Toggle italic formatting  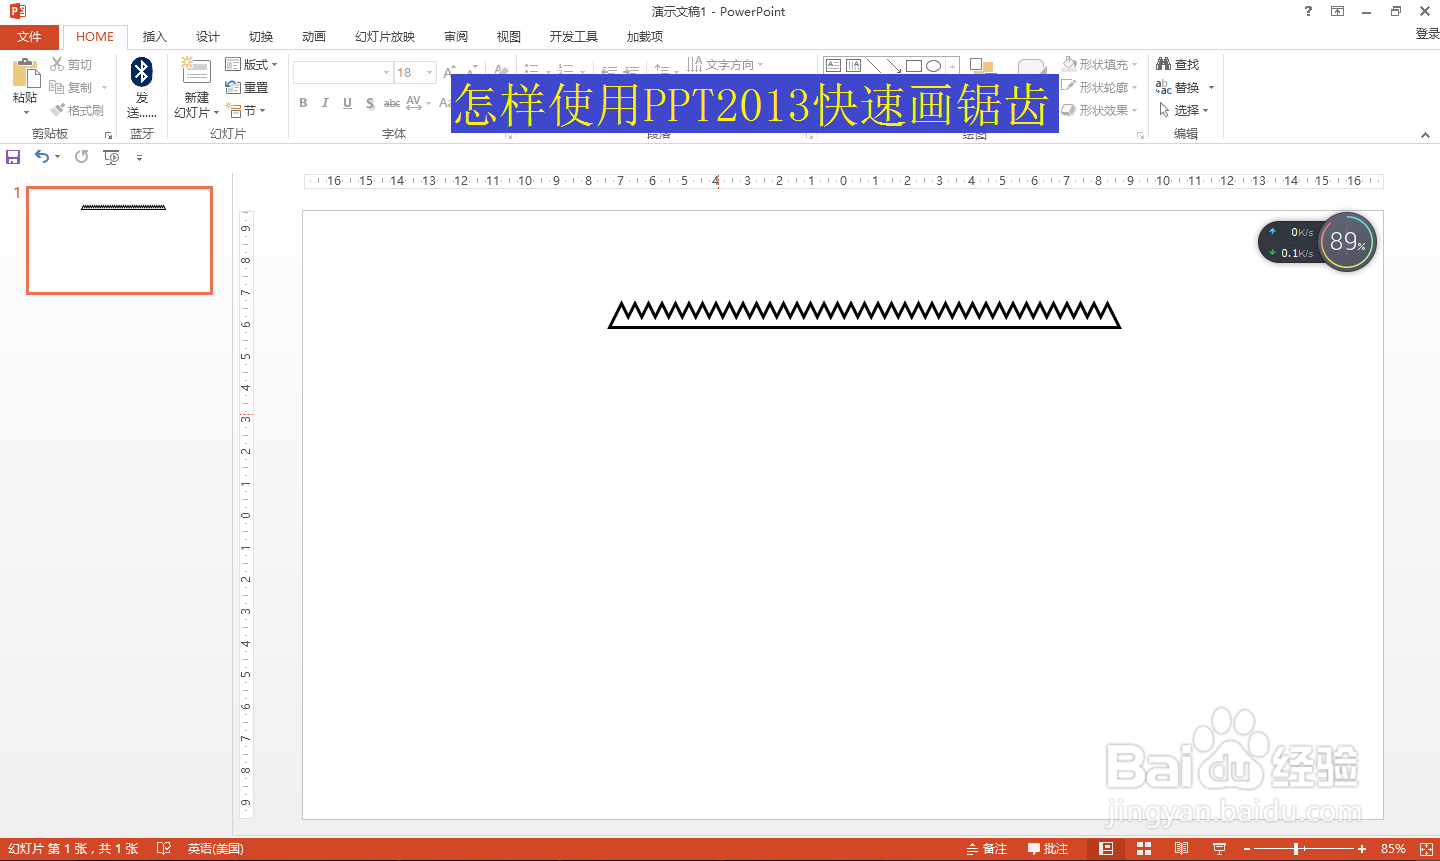point(325,102)
